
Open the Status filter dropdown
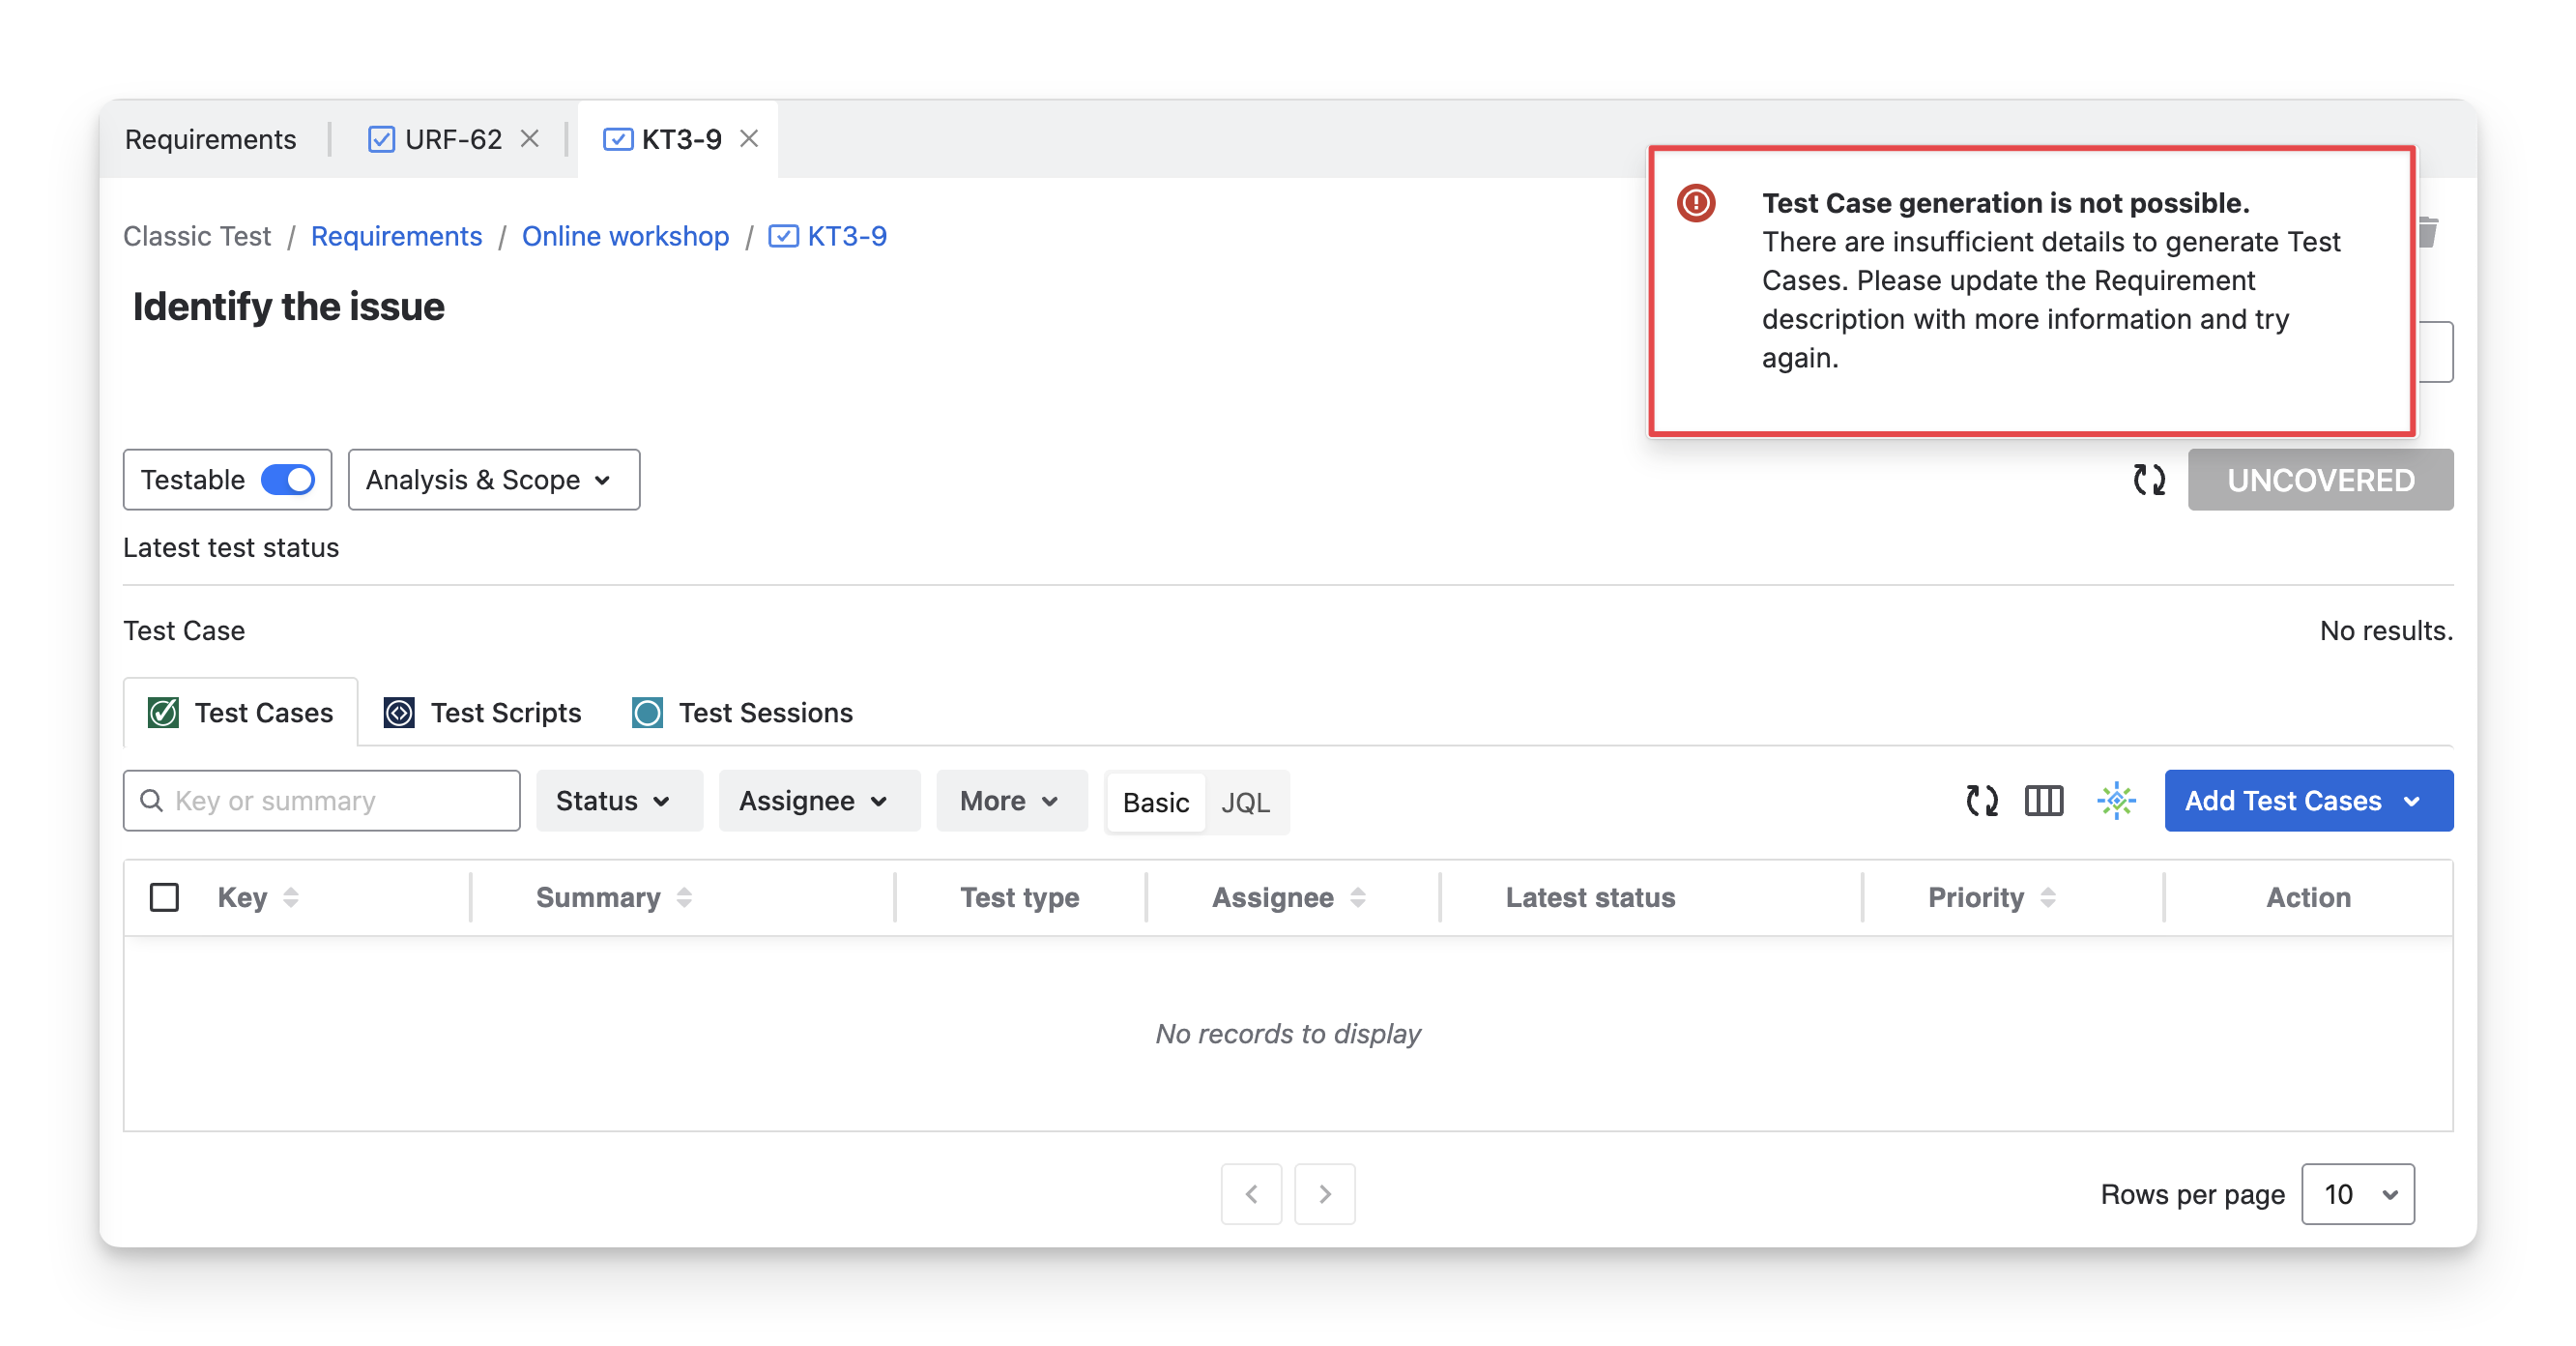tap(614, 801)
